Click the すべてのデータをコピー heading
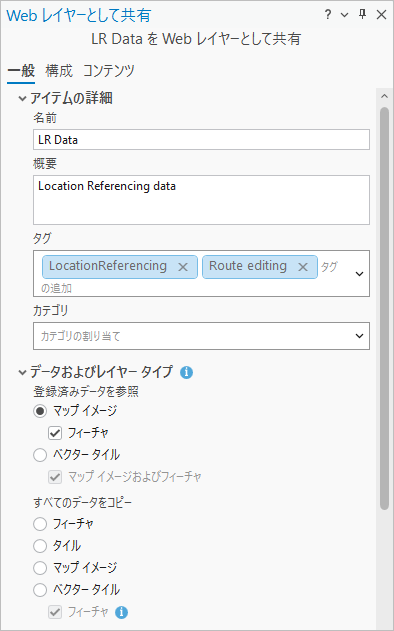Screen dimensions: 394x631 click(83, 502)
